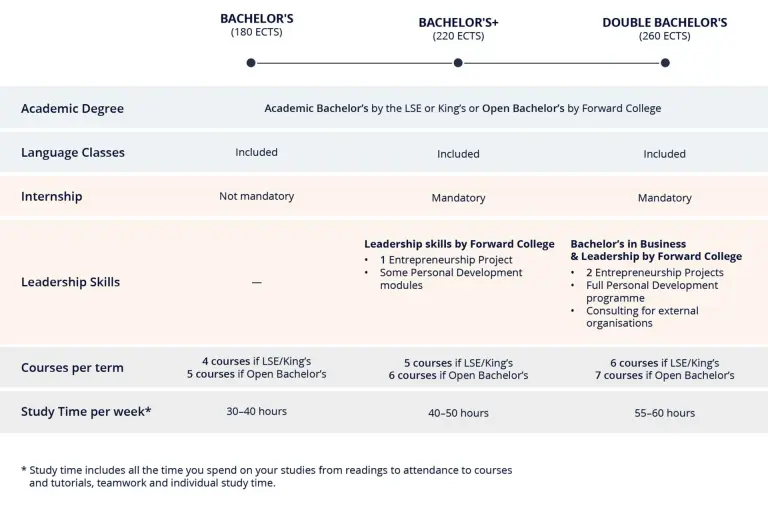Click the Study Time per week label
This screenshot has height=512, width=768.
[x=86, y=412]
